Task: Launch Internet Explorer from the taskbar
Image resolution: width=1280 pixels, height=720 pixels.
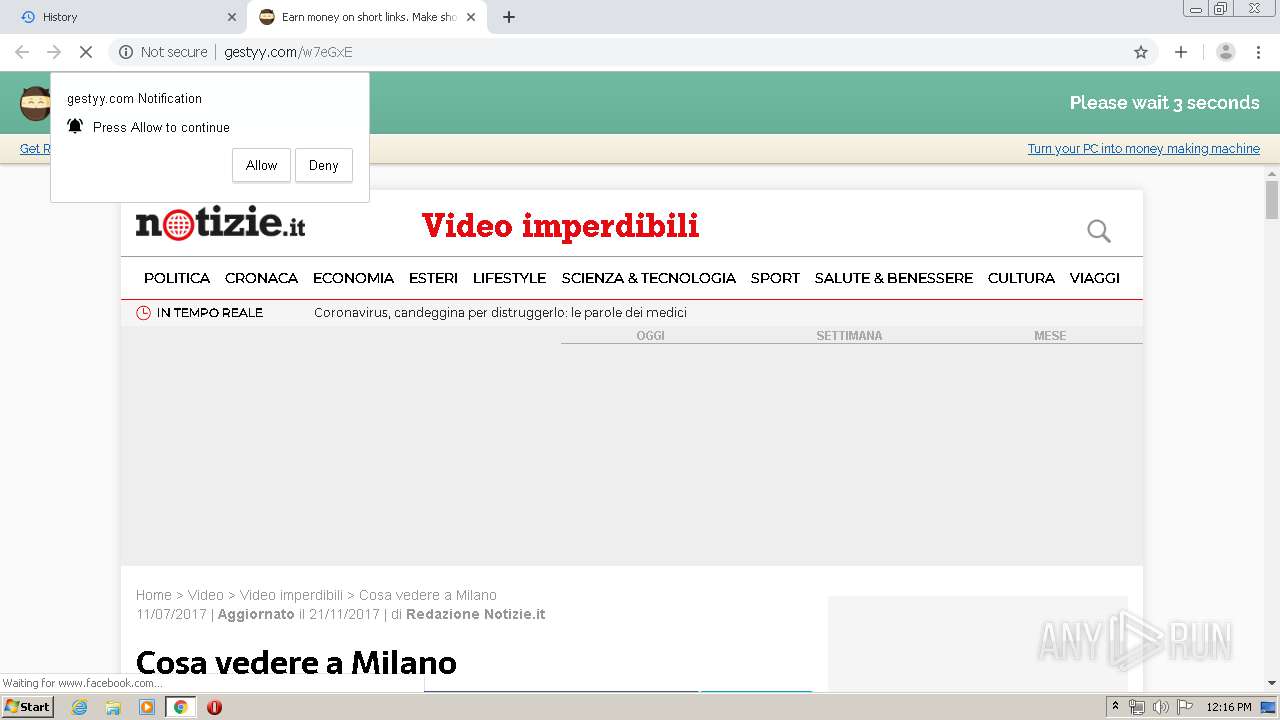Action: tap(80, 707)
